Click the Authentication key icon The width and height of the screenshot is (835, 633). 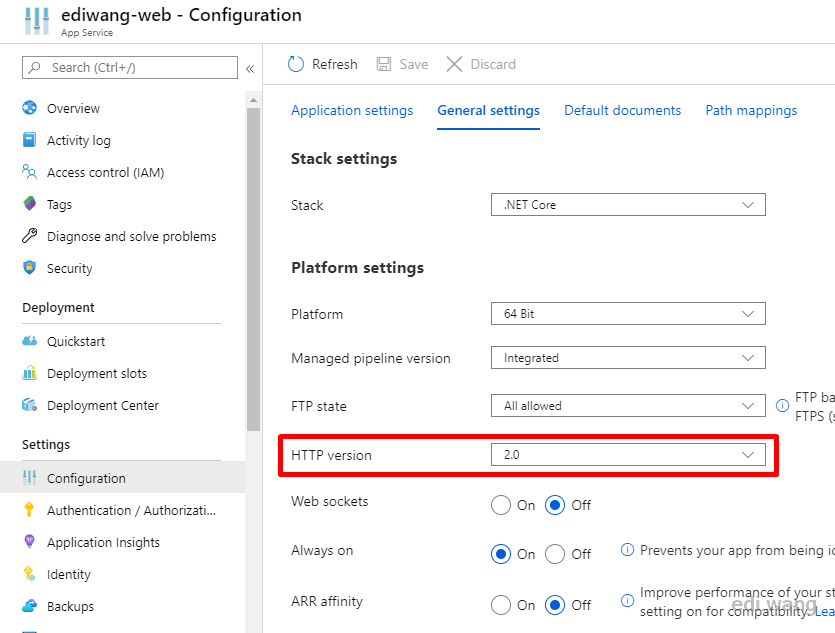tap(30, 510)
